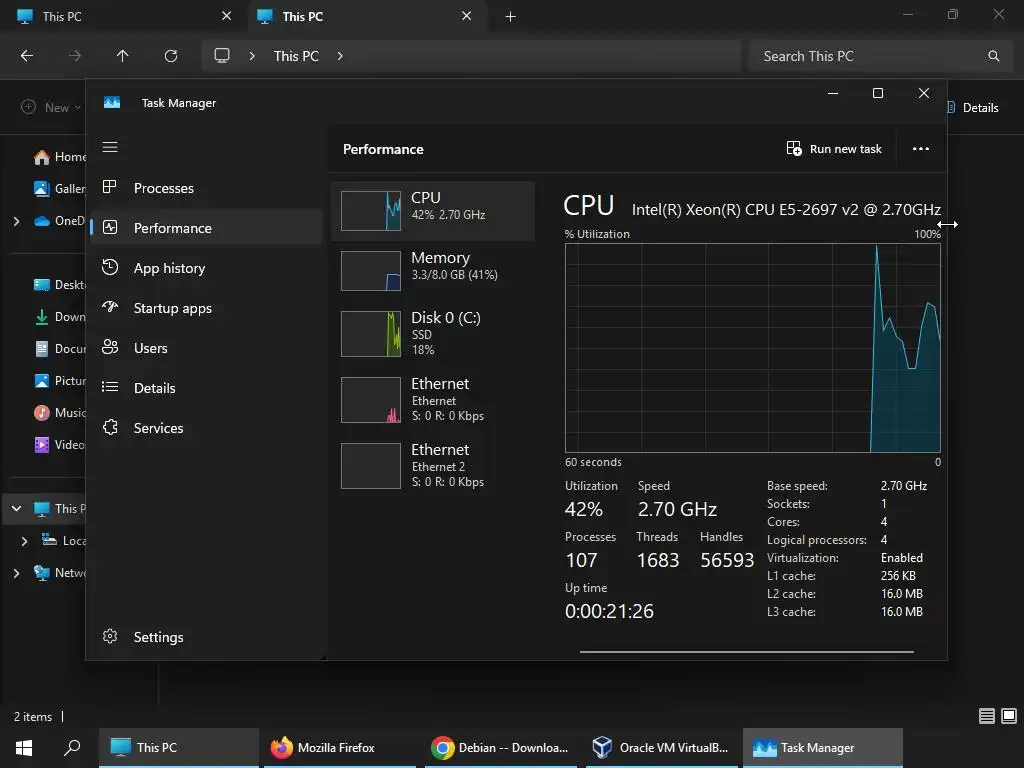Select Disk 0 (C:) resource entry
1024x768 pixels.
tap(433, 333)
